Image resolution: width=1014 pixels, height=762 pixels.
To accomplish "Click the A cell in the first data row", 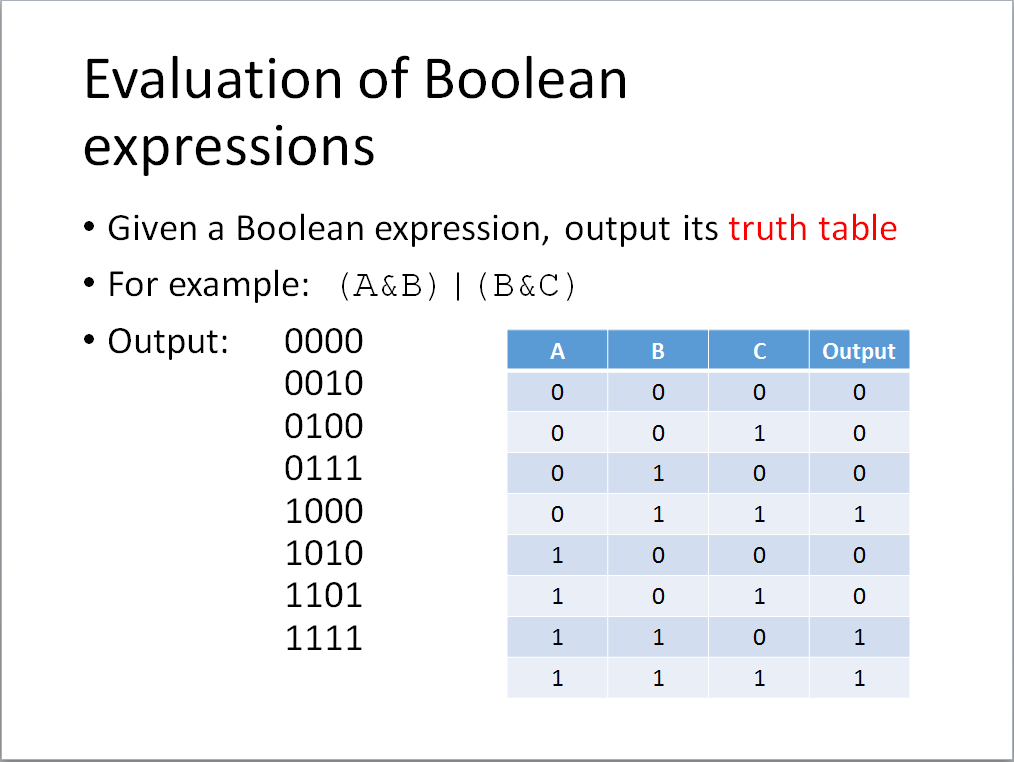I will [557, 392].
